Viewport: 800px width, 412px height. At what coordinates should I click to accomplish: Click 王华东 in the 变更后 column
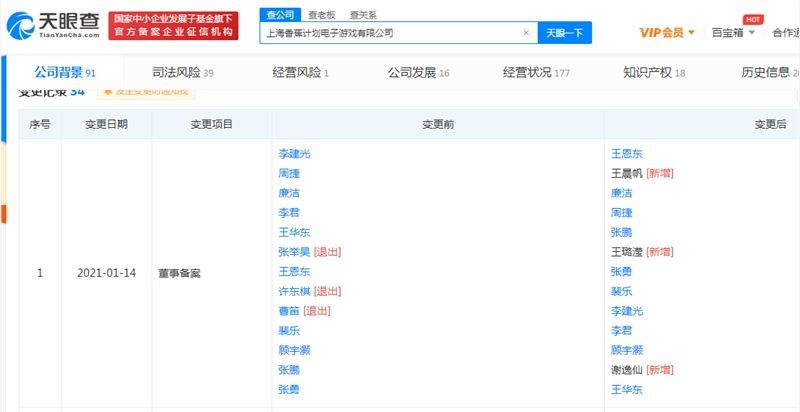coord(627,390)
